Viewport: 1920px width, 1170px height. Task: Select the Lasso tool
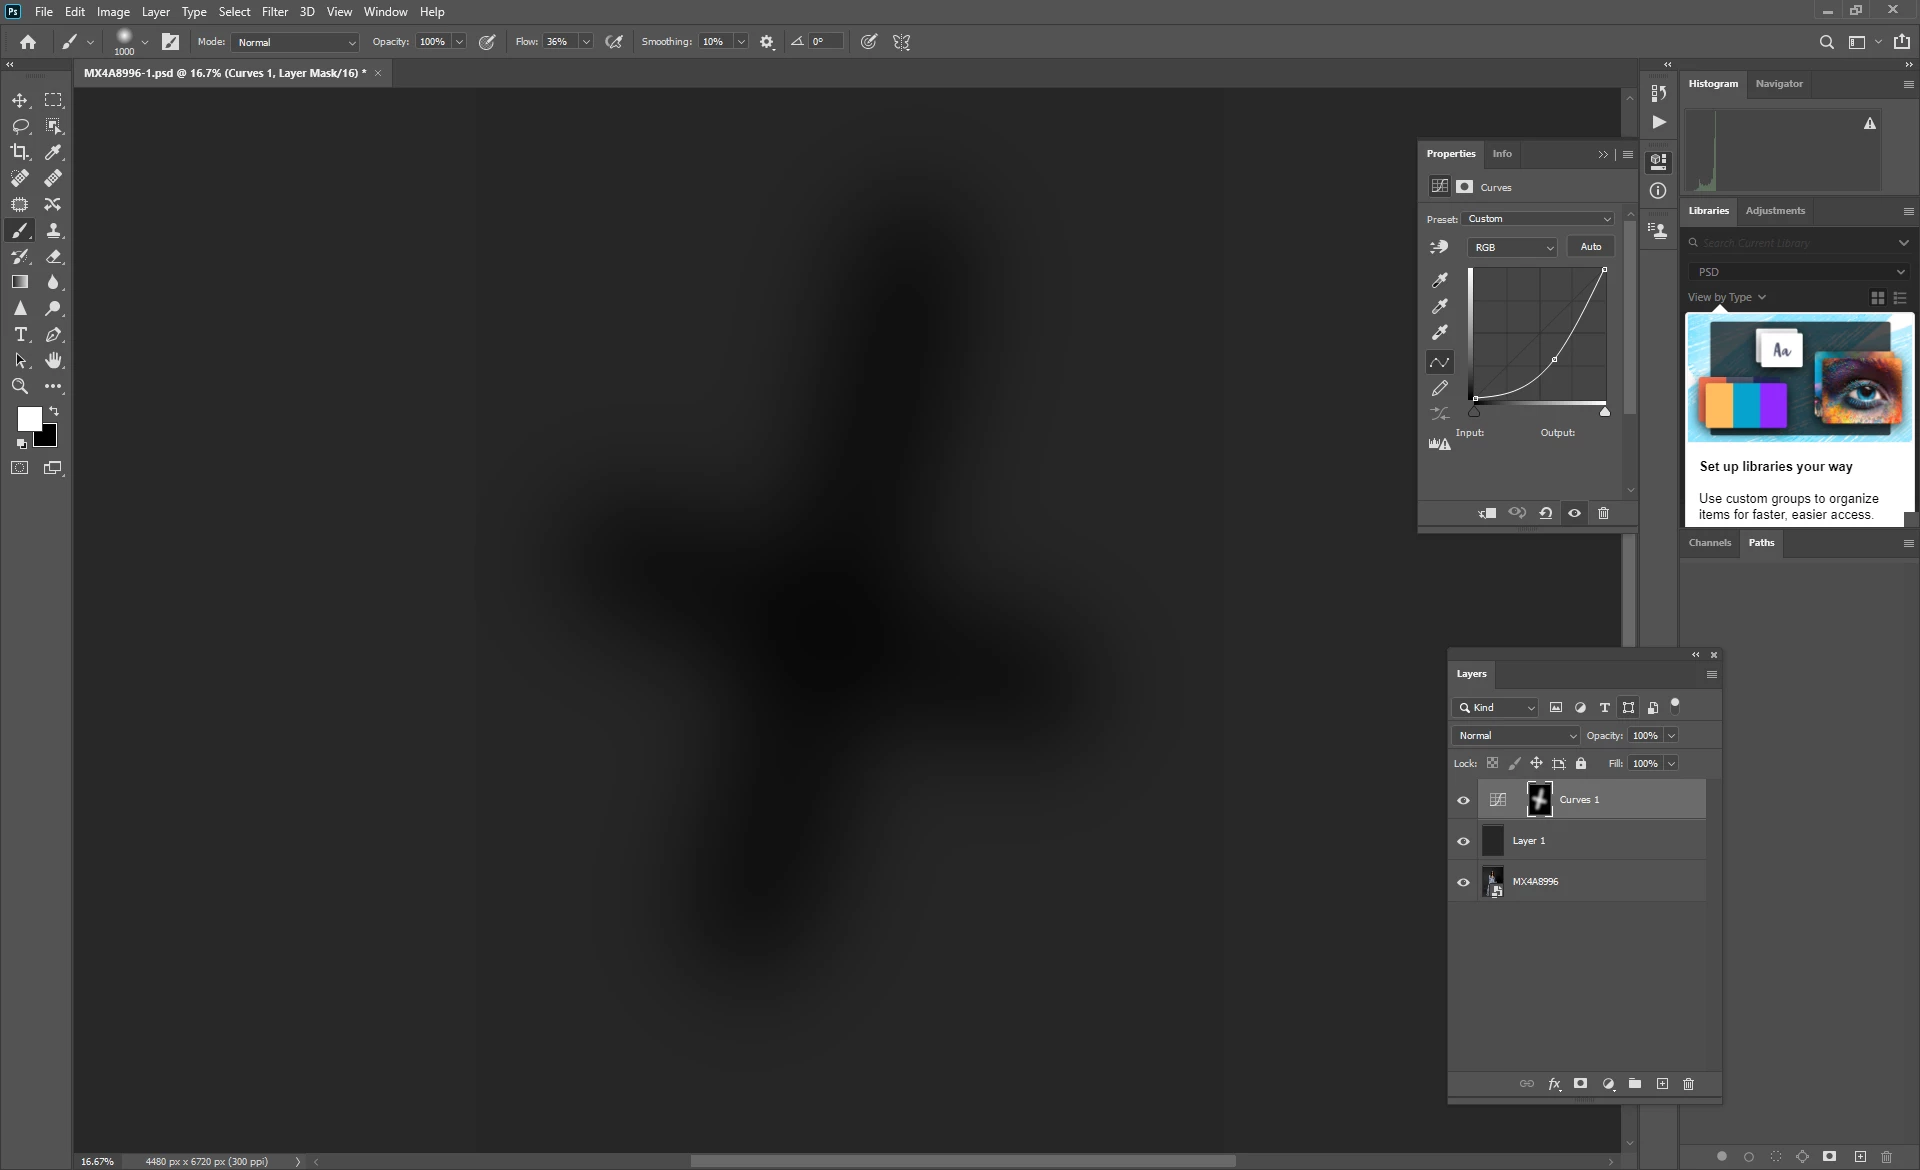[20, 126]
